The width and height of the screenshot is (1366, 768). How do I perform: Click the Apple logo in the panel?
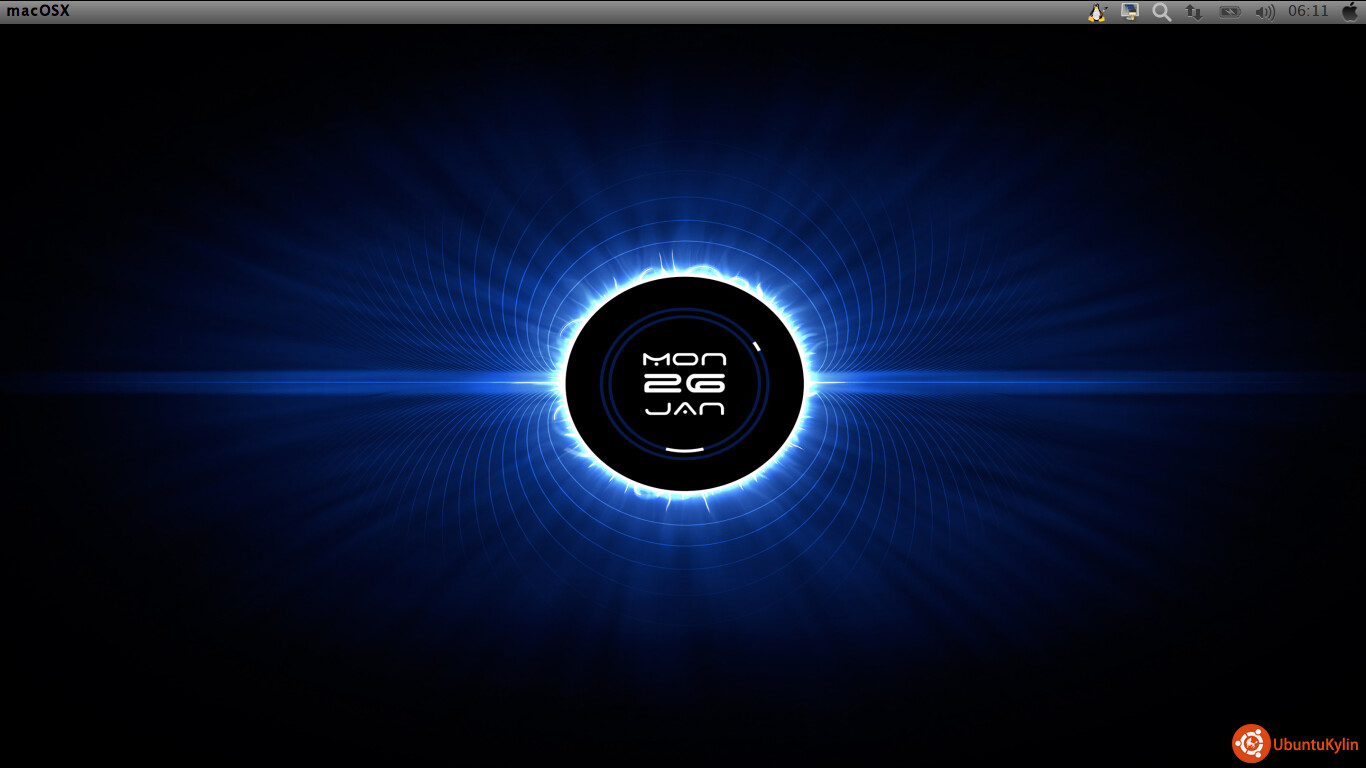click(1349, 12)
